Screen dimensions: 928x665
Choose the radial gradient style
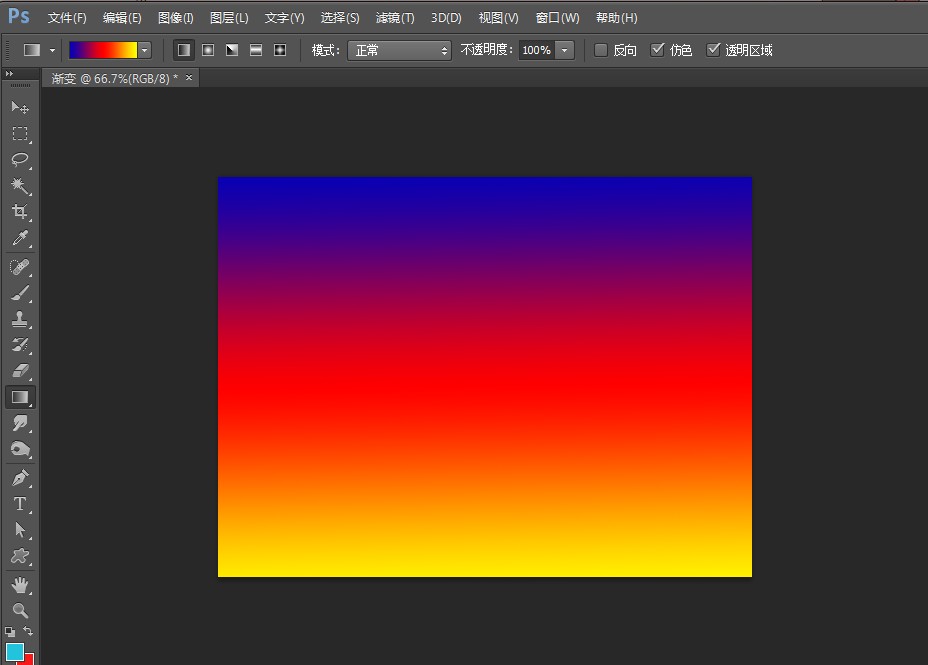coord(208,50)
